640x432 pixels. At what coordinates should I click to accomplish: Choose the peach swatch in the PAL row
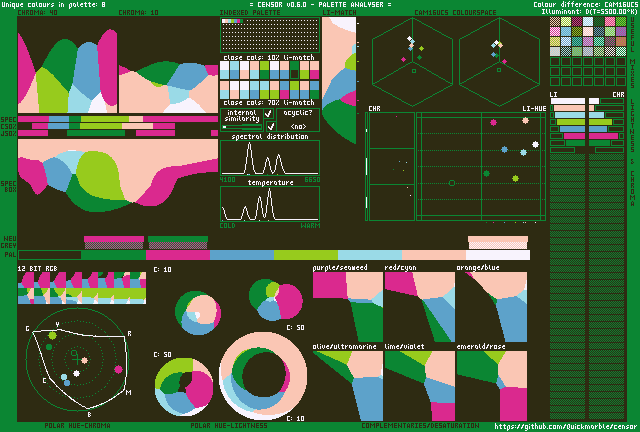point(434,255)
